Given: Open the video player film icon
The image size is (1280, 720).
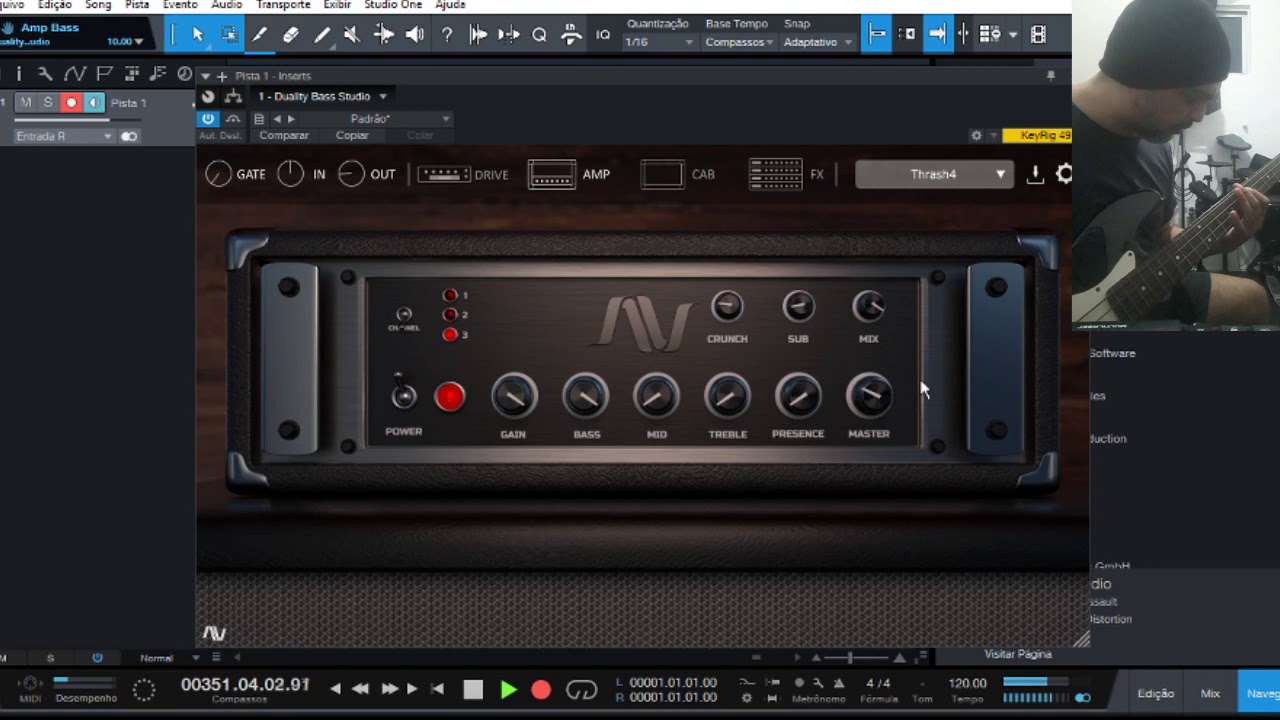Looking at the screenshot, I should (x=1038, y=35).
